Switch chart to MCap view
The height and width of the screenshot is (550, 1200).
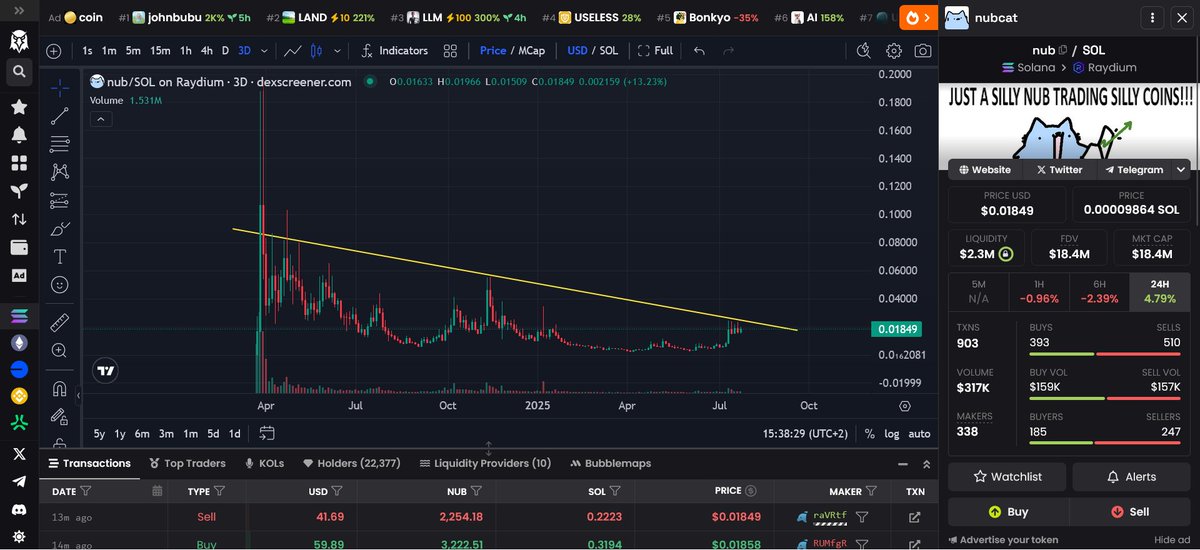(x=530, y=51)
